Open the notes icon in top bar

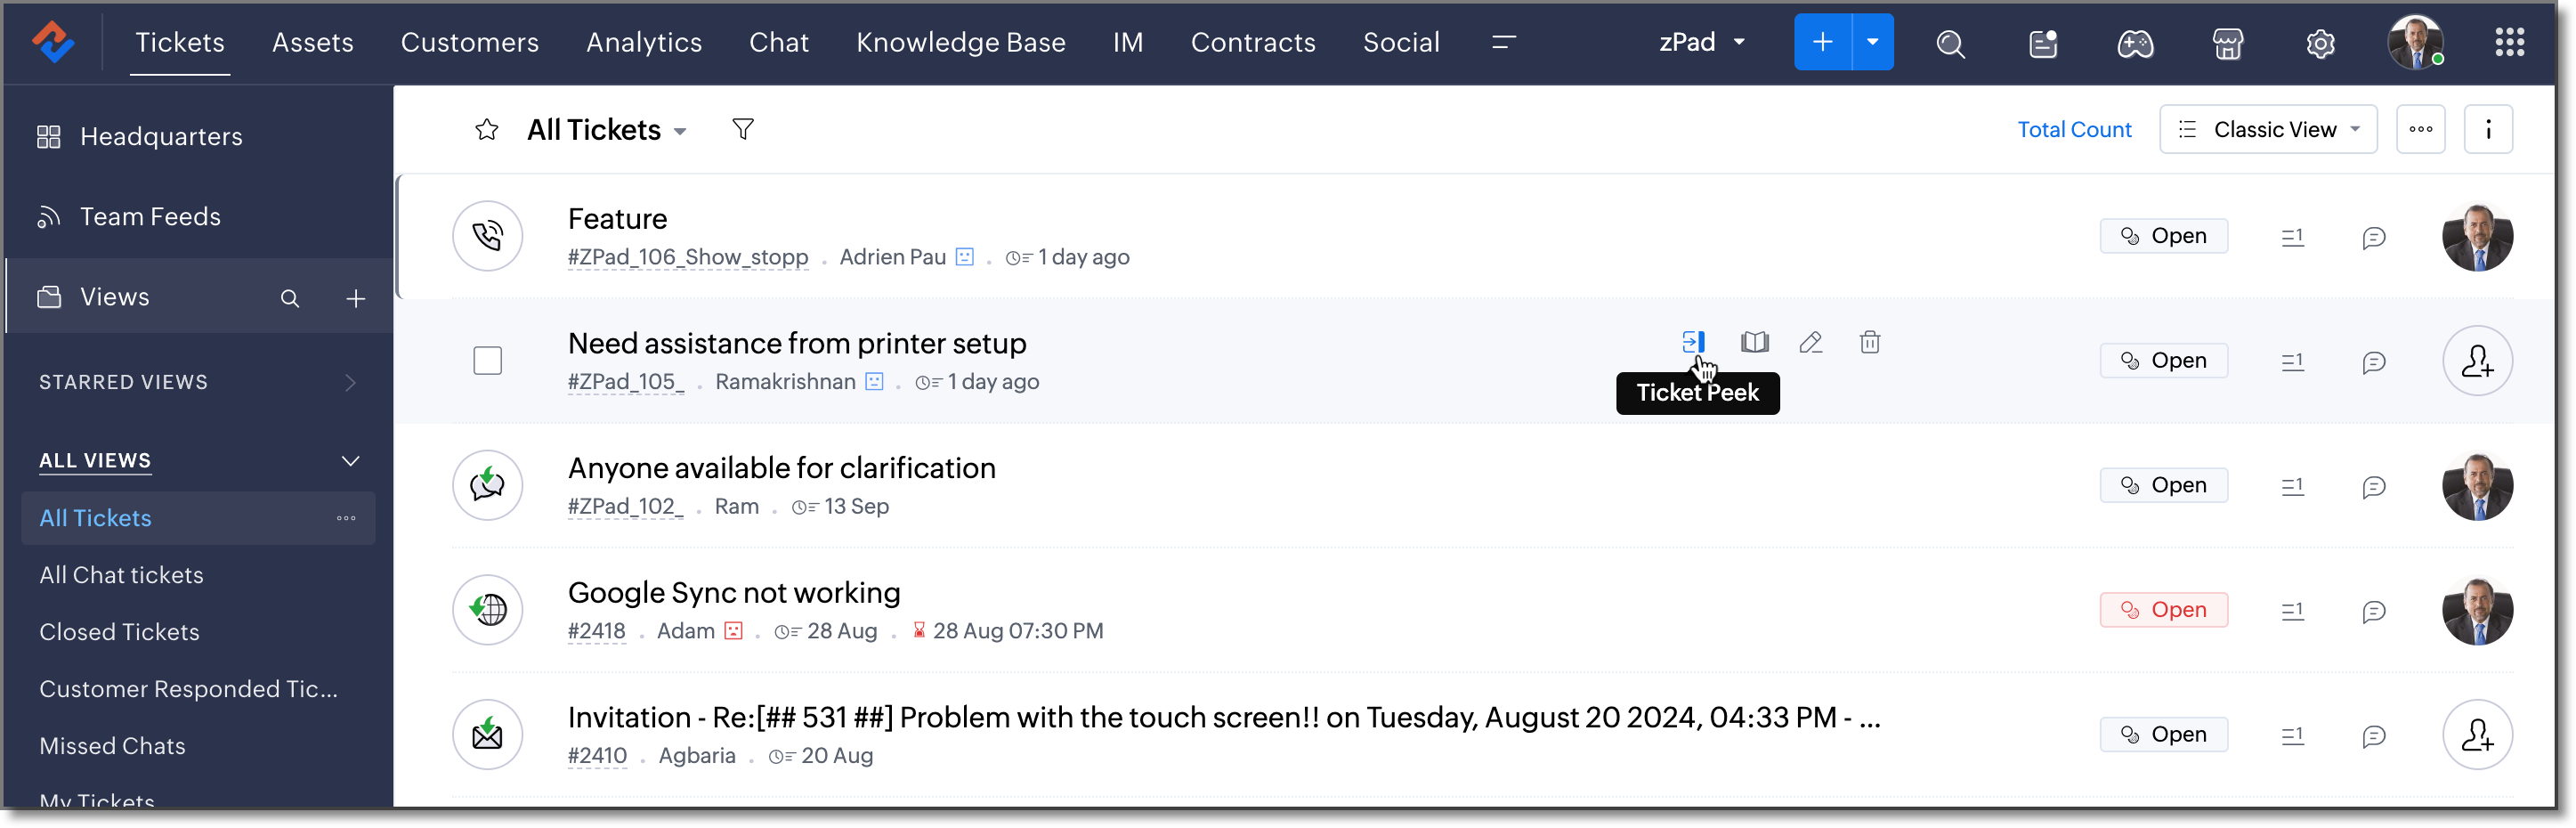point(2043,43)
